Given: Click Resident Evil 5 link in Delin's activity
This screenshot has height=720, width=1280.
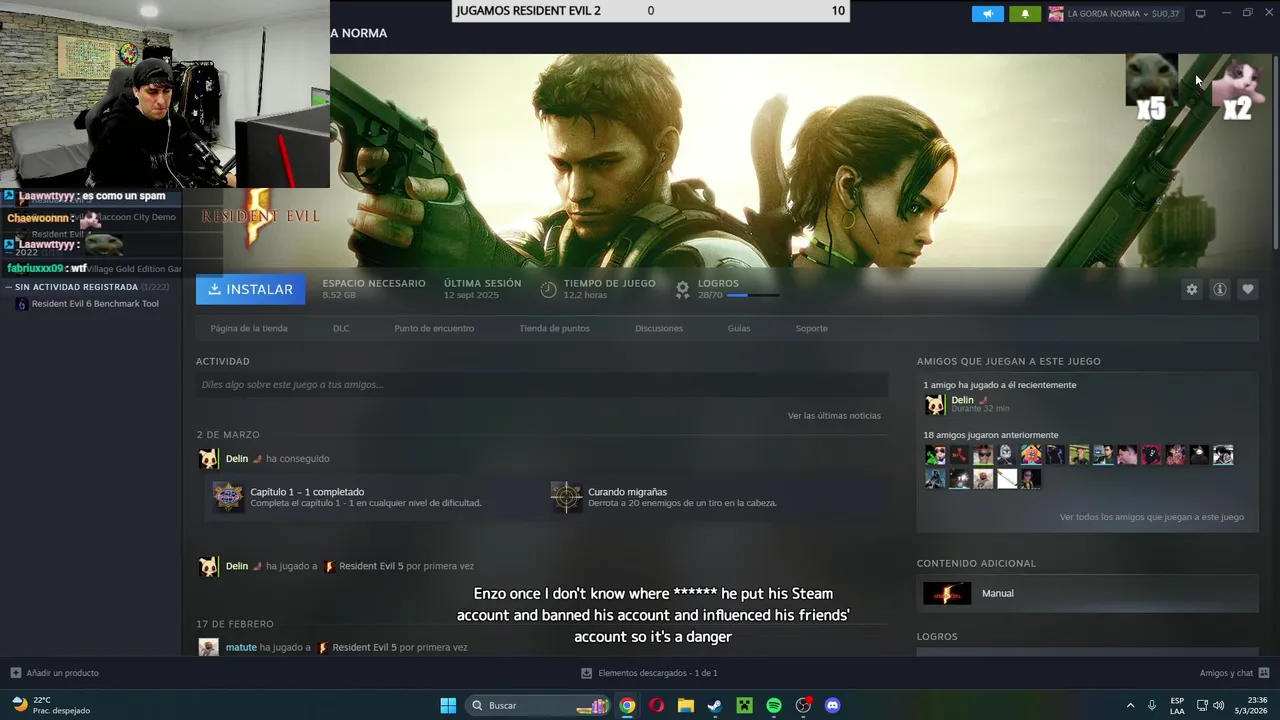Looking at the screenshot, I should (371, 566).
